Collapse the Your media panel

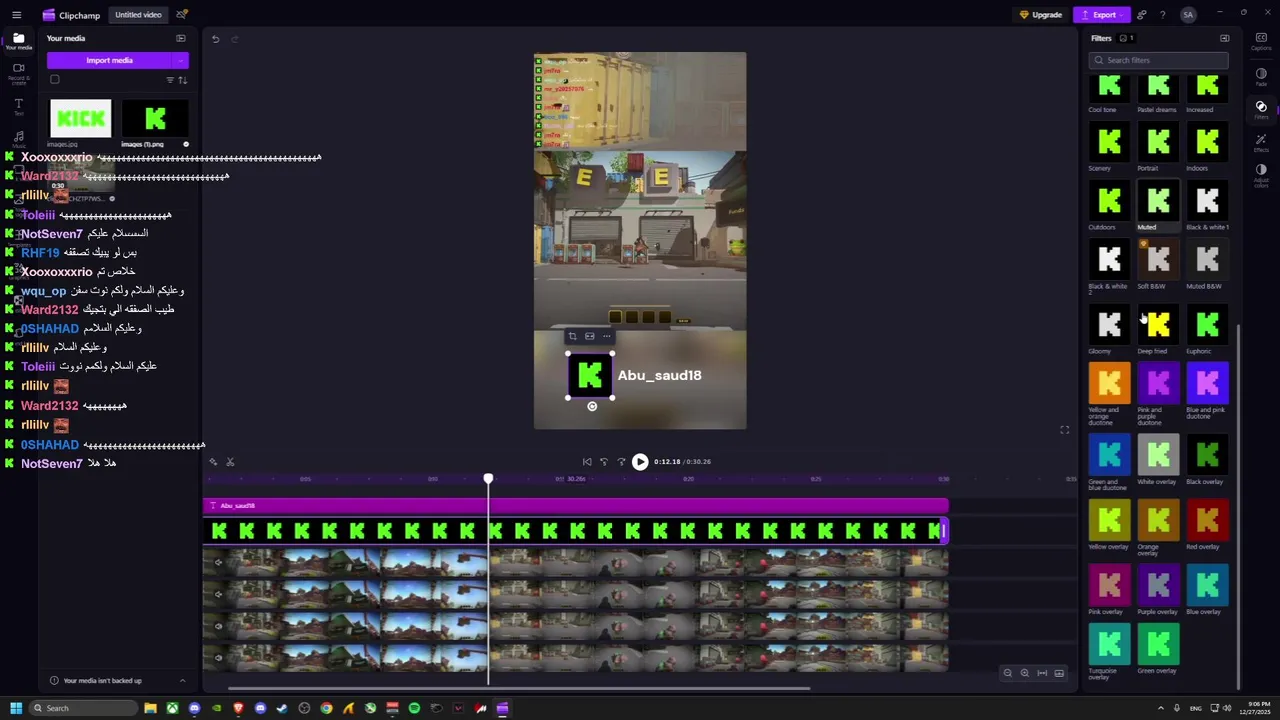click(x=181, y=38)
